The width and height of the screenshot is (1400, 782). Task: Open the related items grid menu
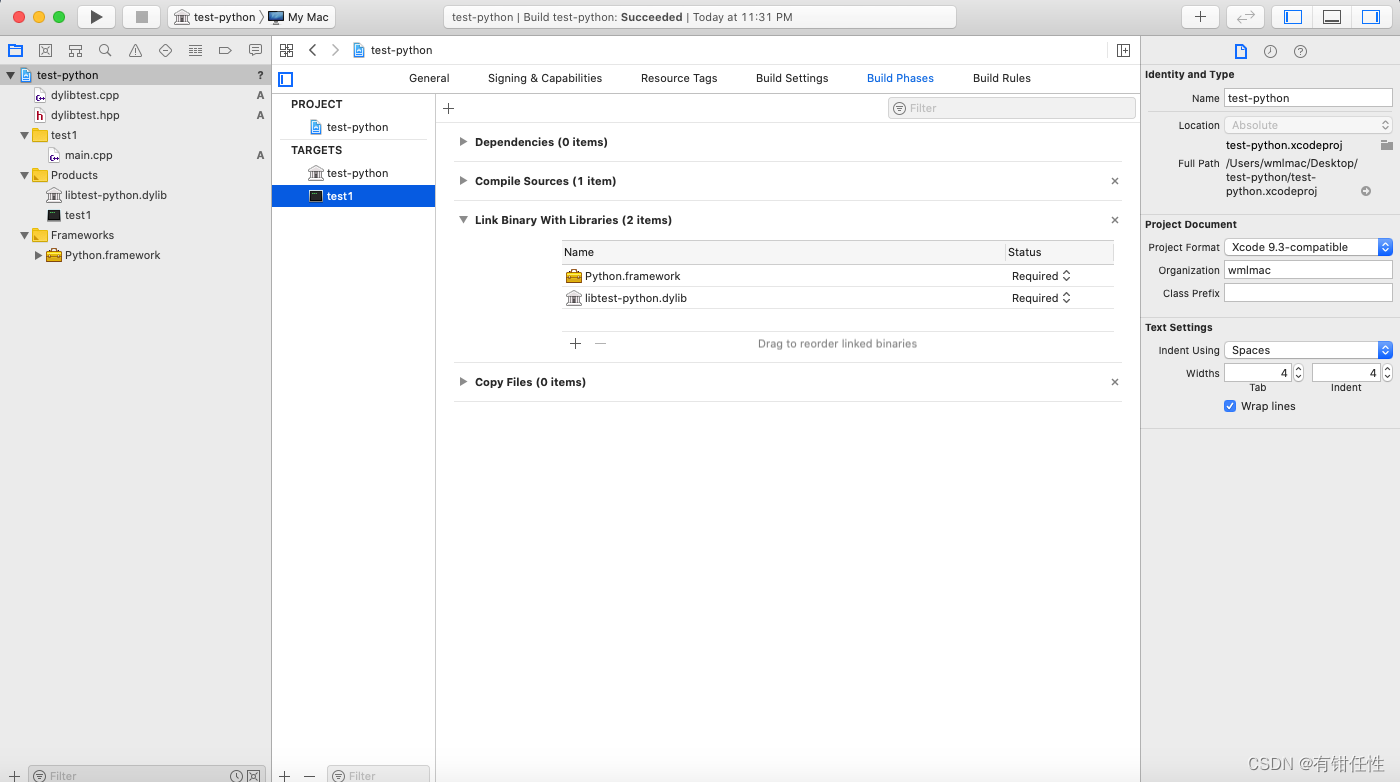click(x=287, y=50)
